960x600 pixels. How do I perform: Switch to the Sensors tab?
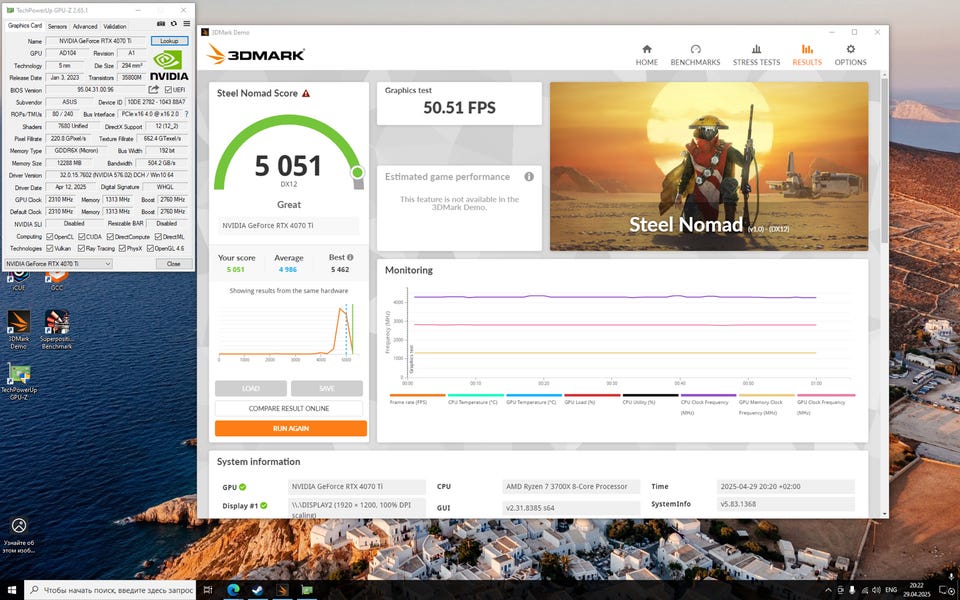(57, 26)
